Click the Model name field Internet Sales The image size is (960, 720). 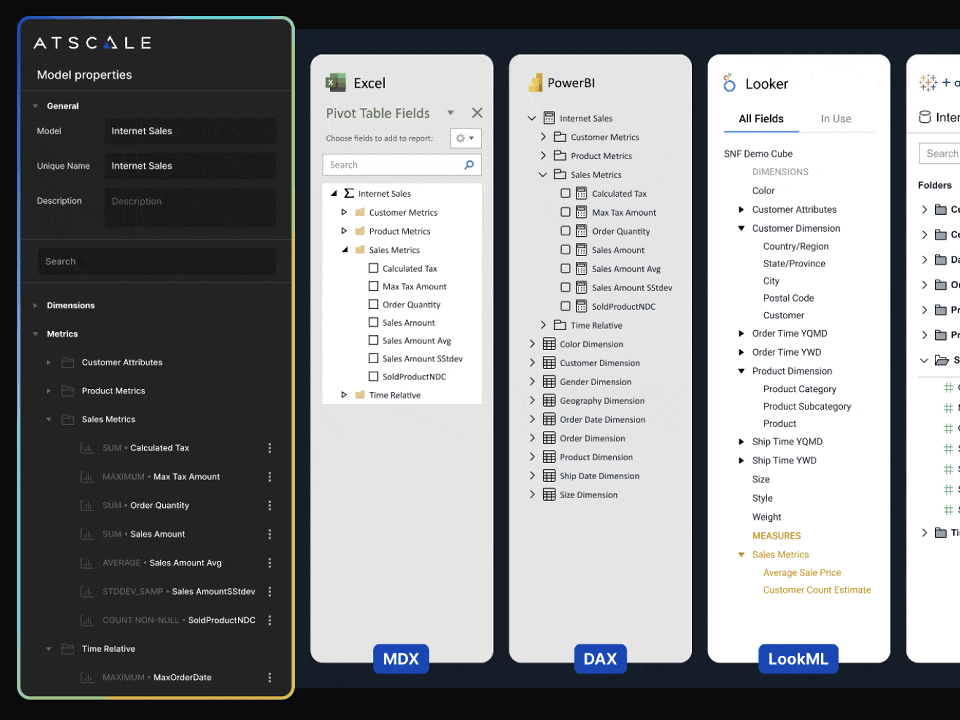coord(190,131)
